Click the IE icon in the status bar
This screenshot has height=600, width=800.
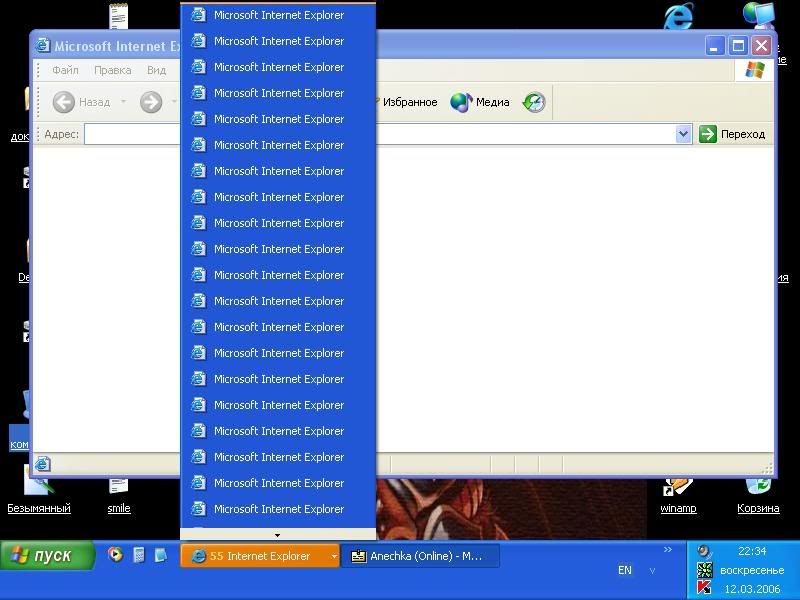(x=42, y=464)
